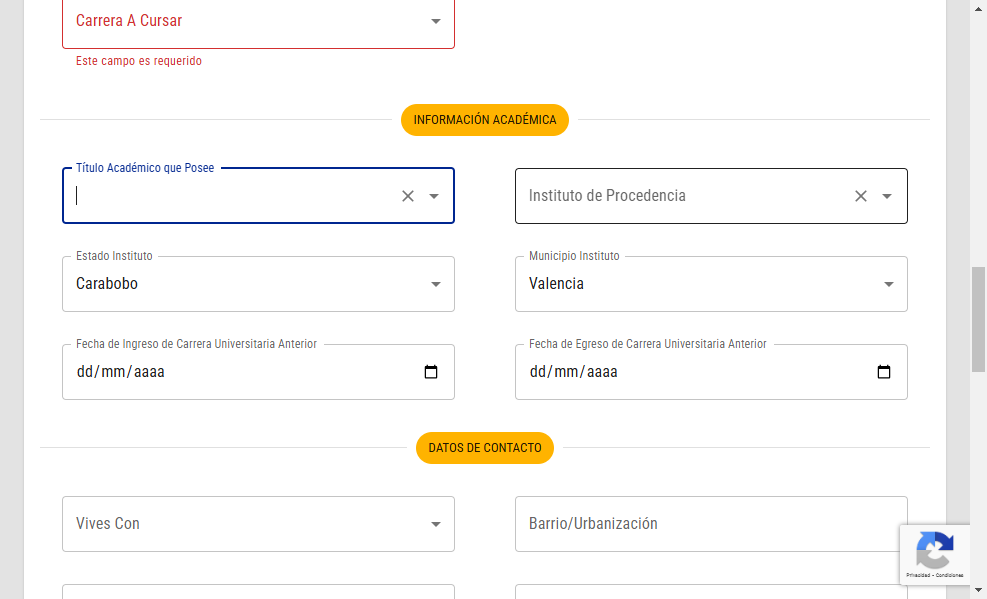Viewport: 987px width, 599px height.
Task: Click the DATOS DE CONTACTO section badge
Action: (x=485, y=448)
